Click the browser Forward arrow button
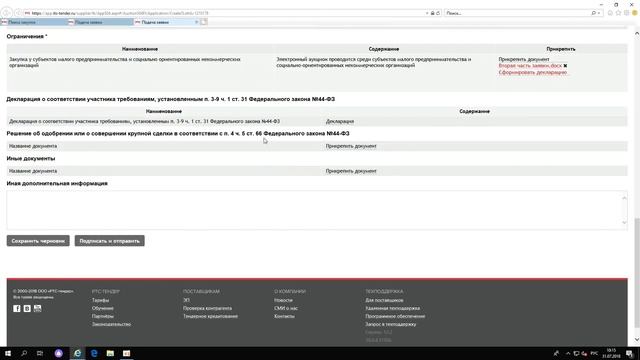Screen dimensions: 640x360 click(x=18, y=13)
